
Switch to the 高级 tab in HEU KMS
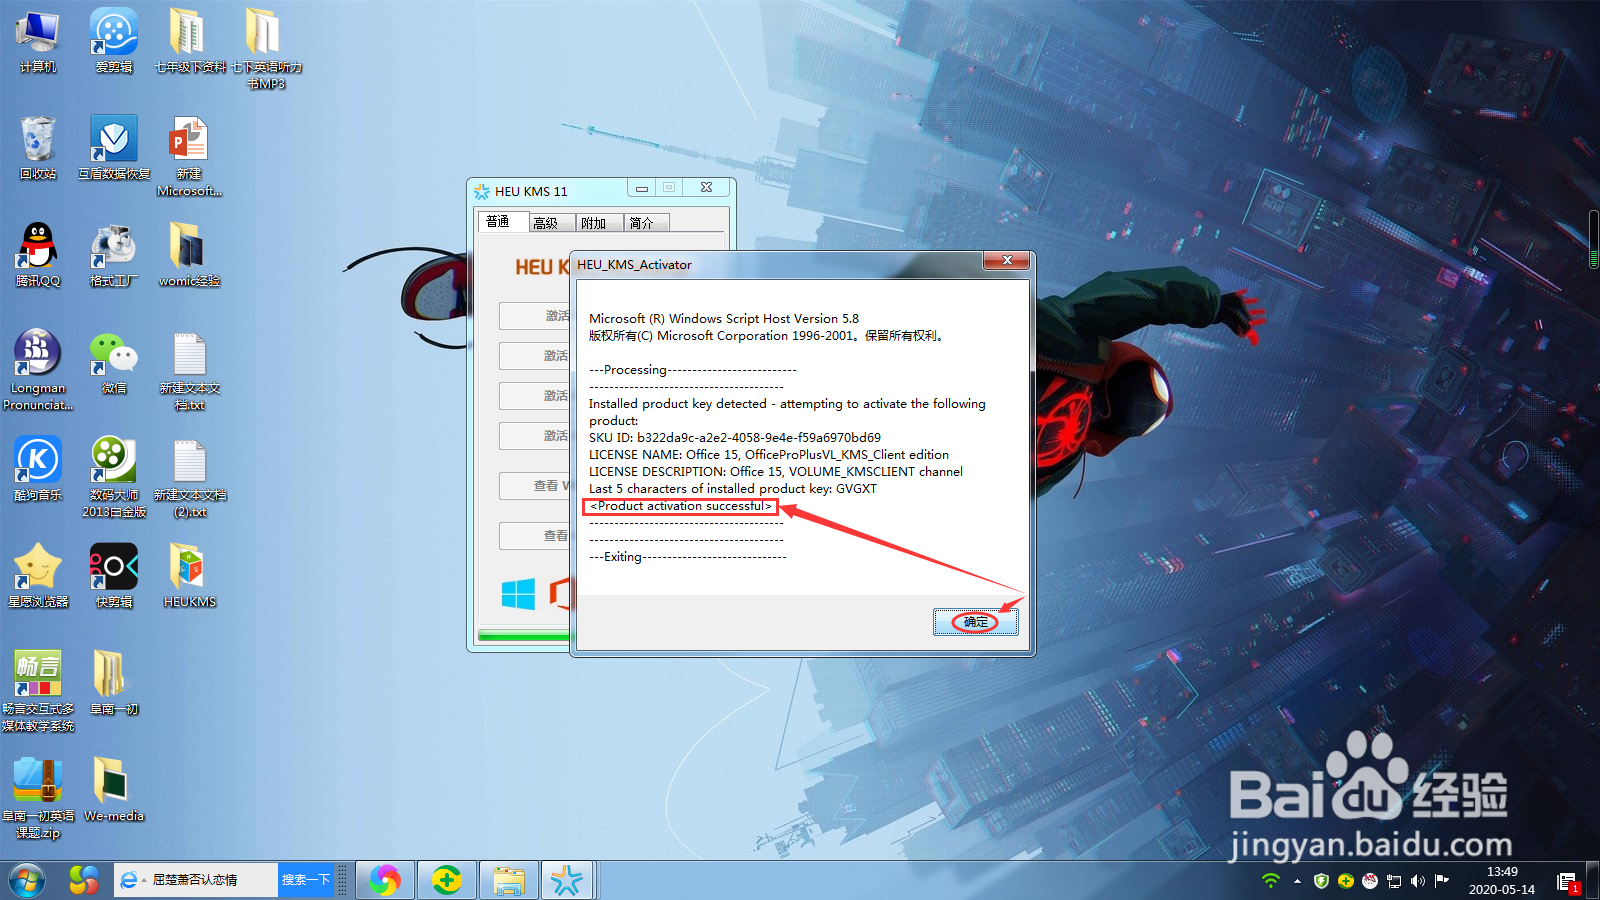[x=546, y=223]
